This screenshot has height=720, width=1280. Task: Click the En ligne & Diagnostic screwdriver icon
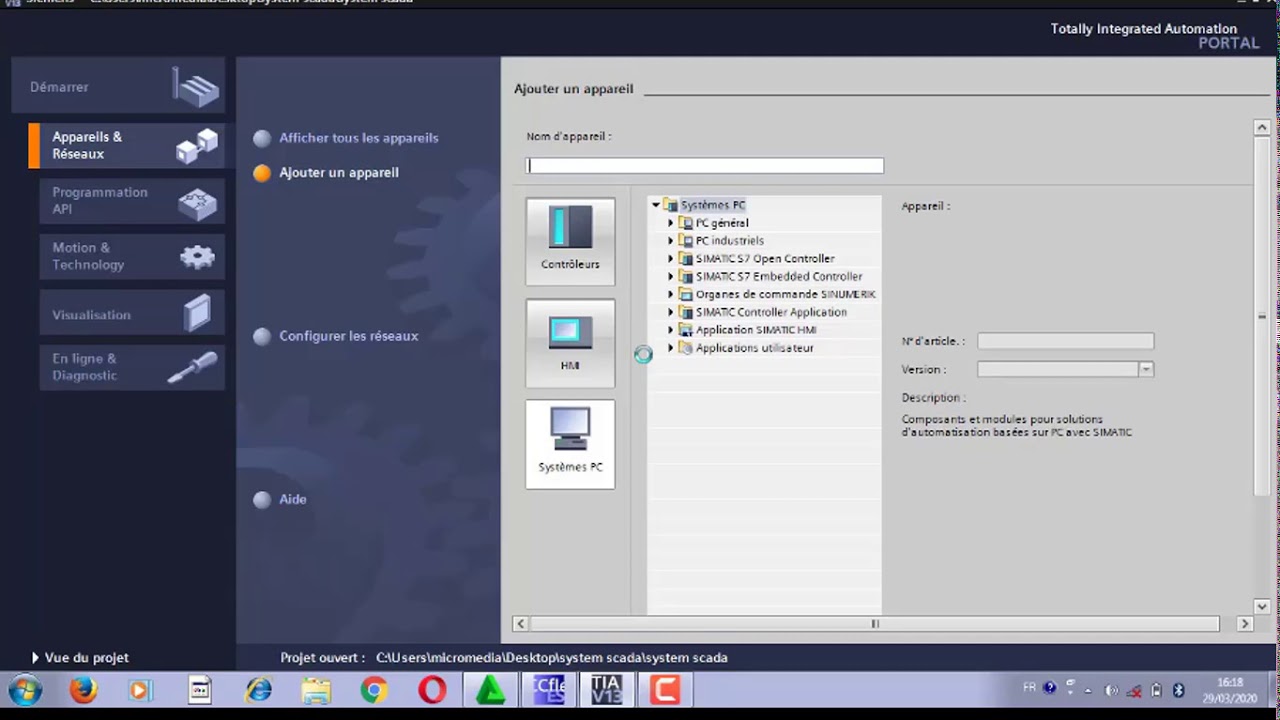192,368
